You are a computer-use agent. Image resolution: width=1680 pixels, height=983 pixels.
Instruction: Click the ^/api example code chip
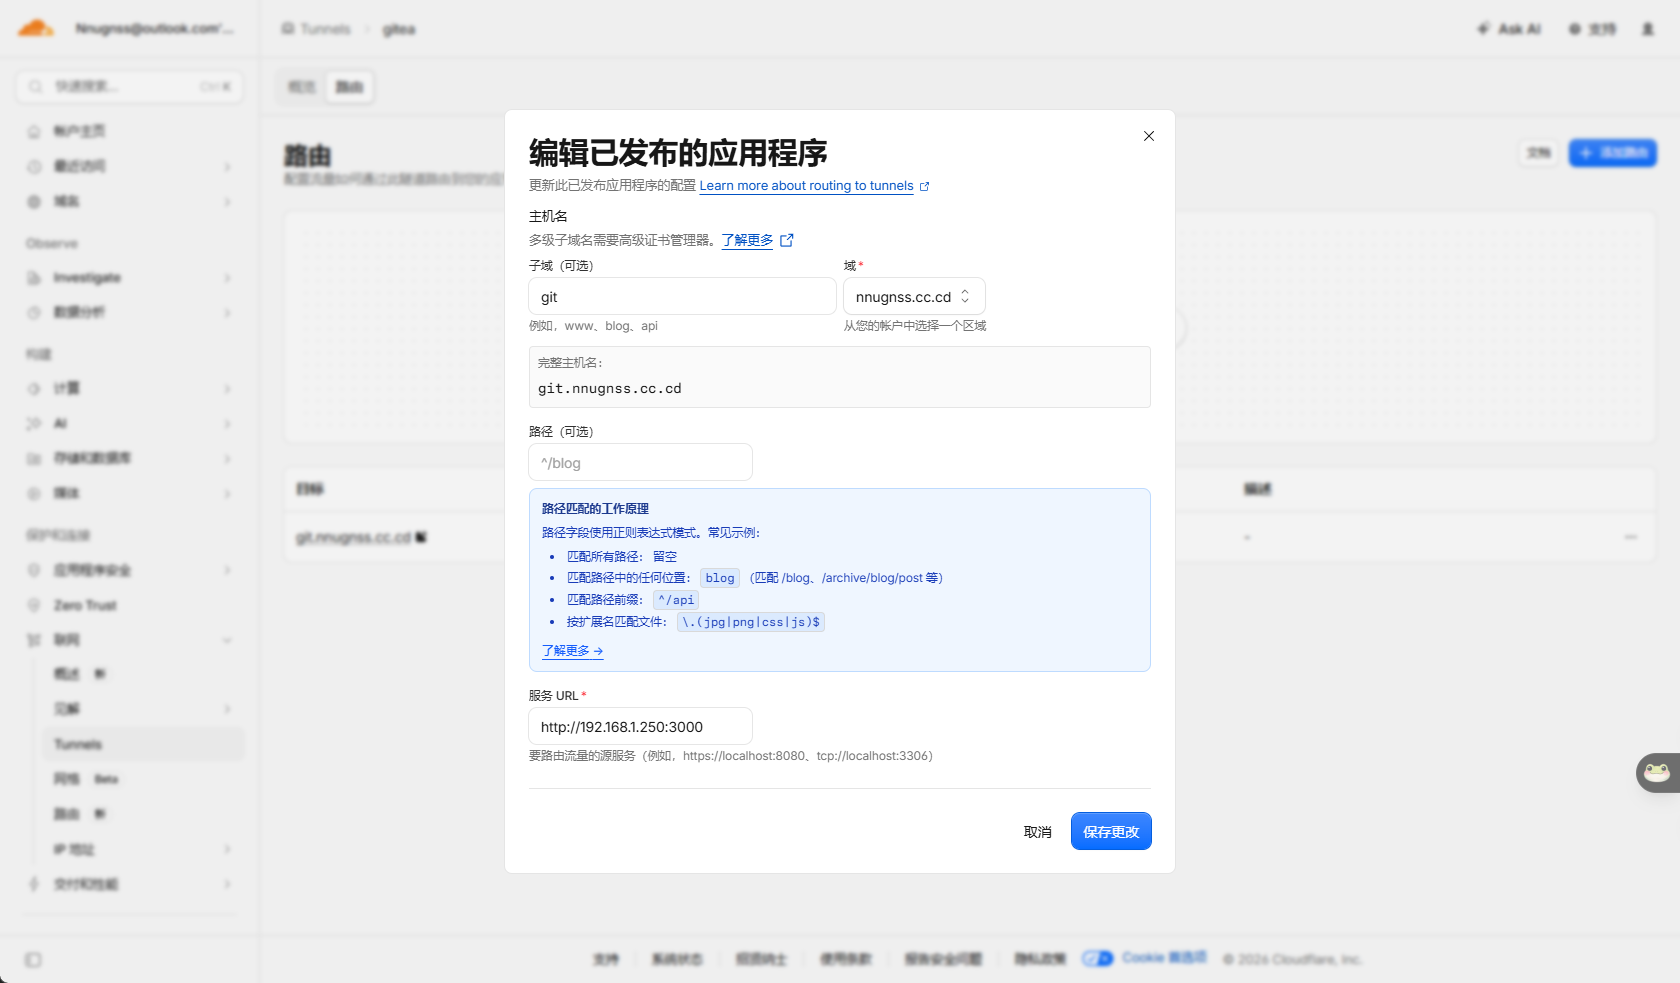coord(675,600)
